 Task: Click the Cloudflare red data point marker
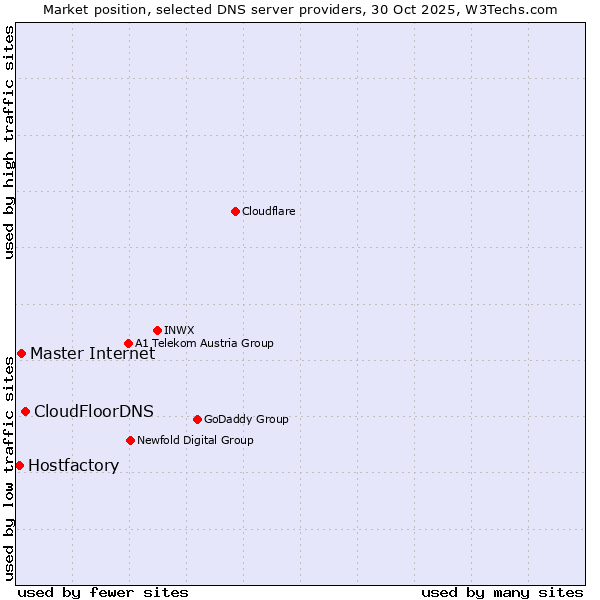[235, 211]
